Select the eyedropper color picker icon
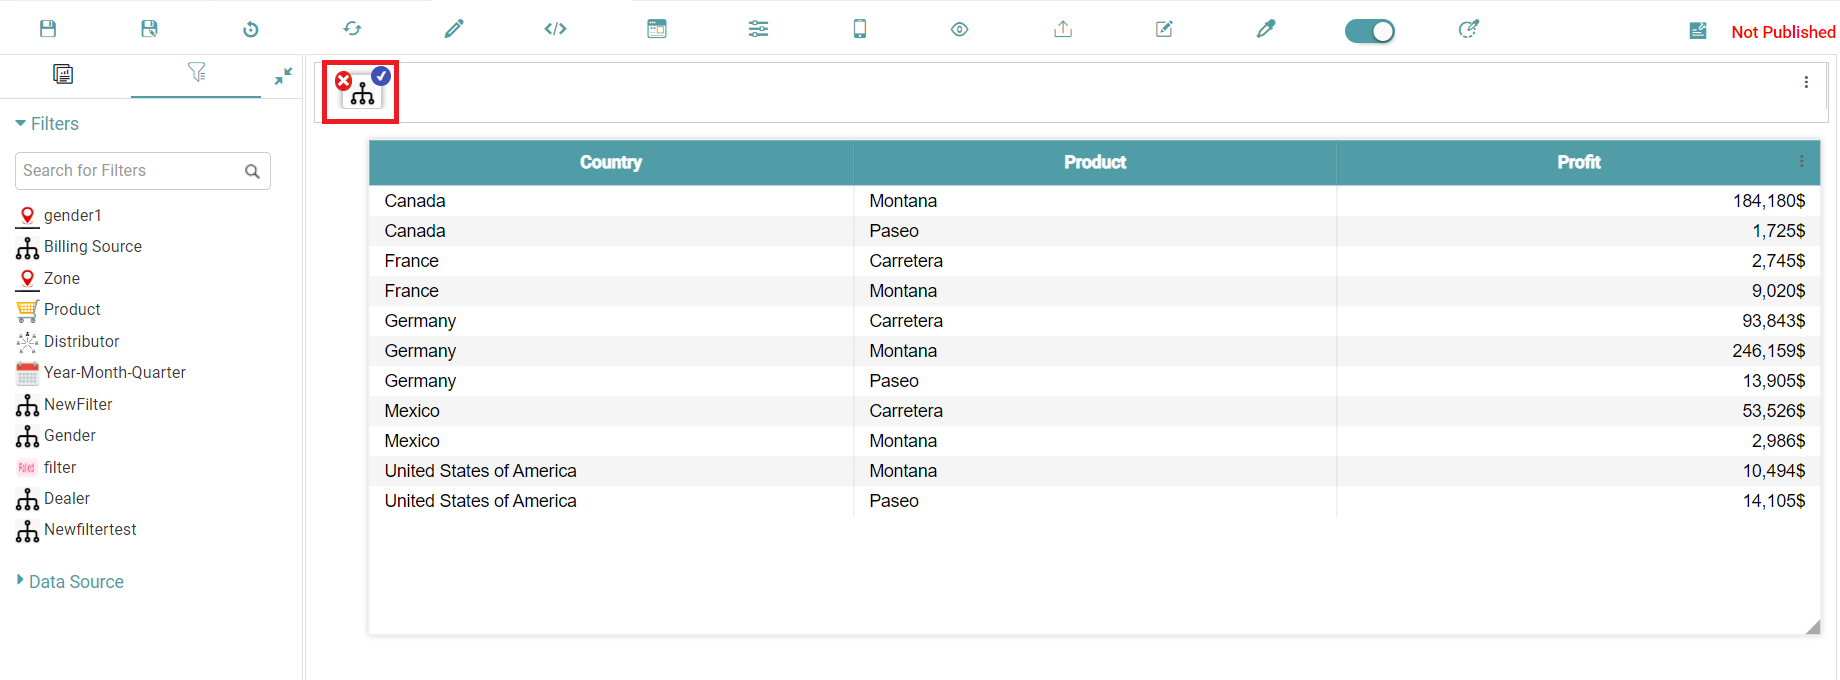The height and width of the screenshot is (680, 1840). (x=1266, y=29)
